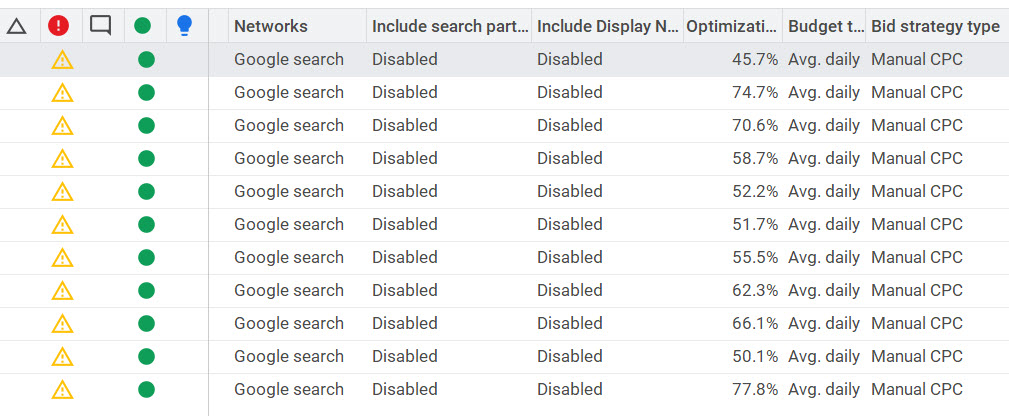Sort by the warning triangle column header

tap(16, 26)
